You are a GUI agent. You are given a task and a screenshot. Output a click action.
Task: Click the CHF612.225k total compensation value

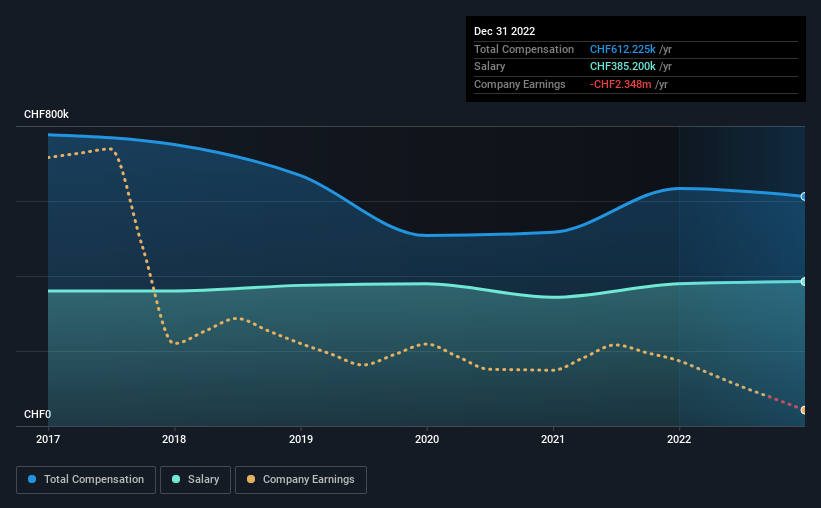tap(623, 49)
